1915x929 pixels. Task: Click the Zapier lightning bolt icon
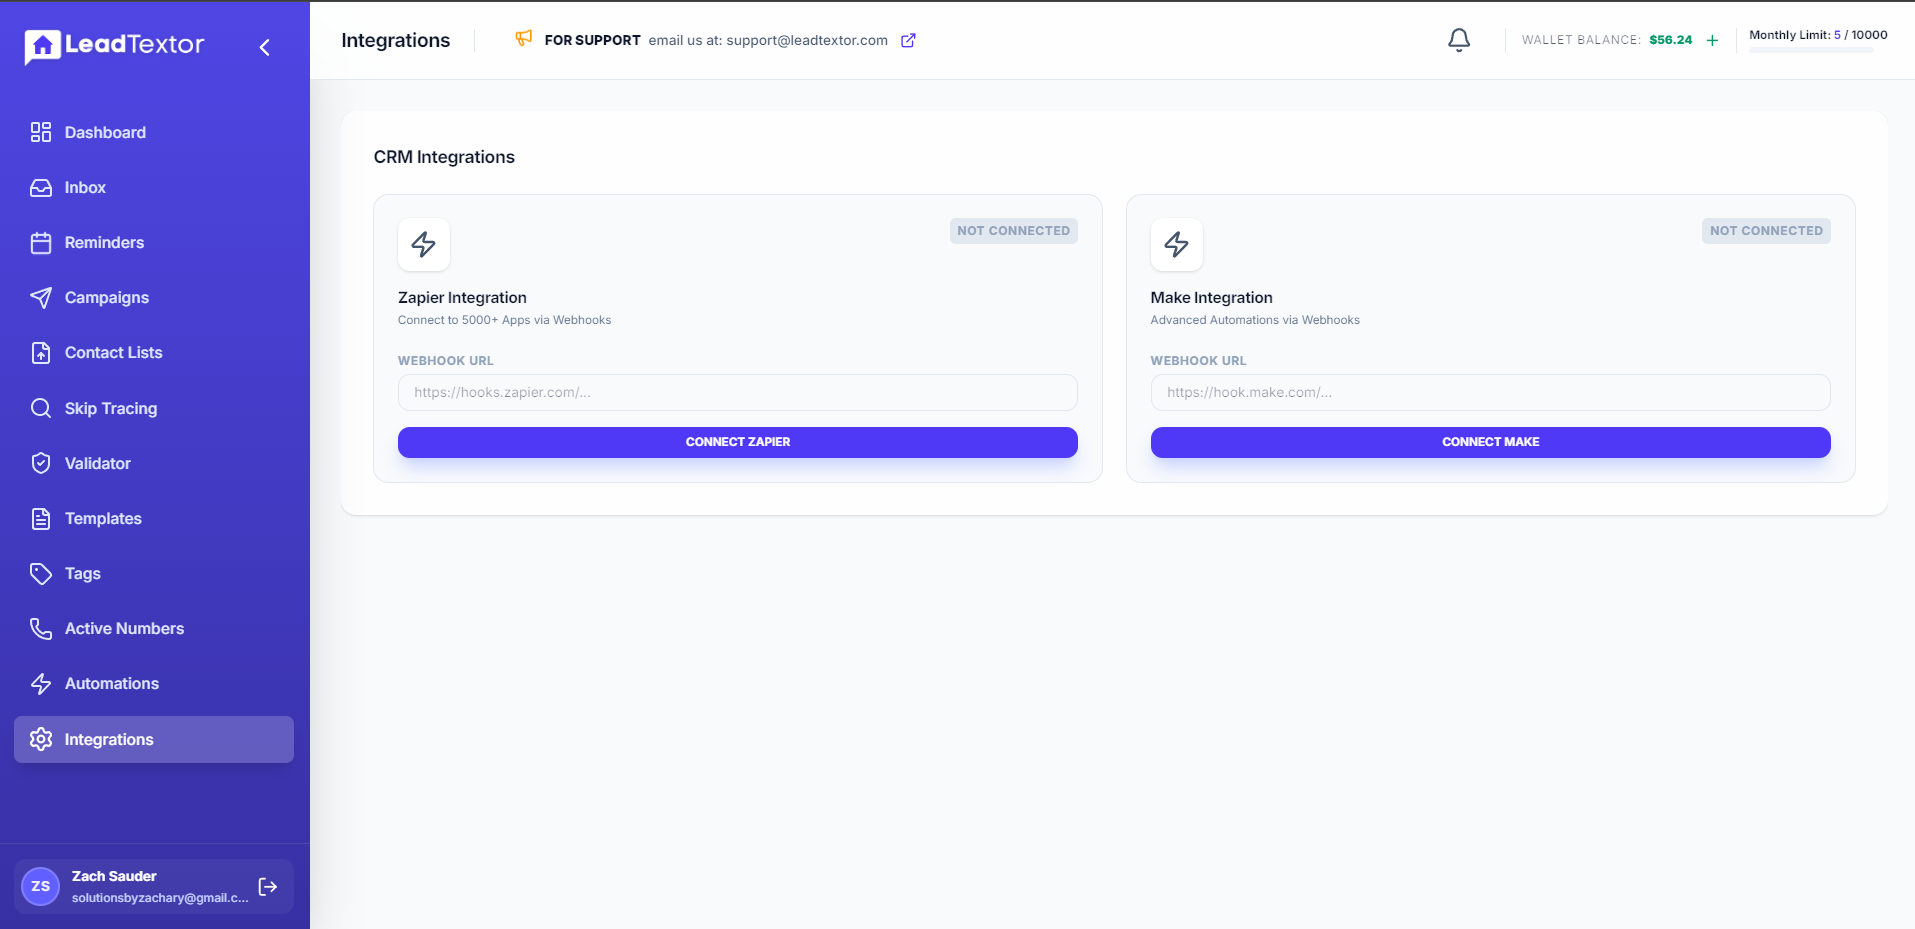pos(424,244)
